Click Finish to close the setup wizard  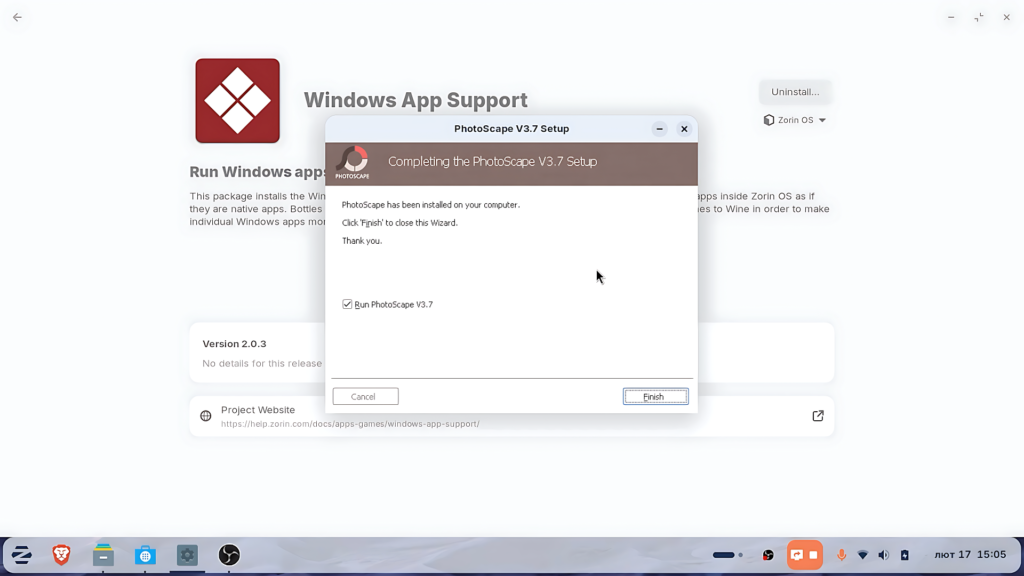(655, 396)
